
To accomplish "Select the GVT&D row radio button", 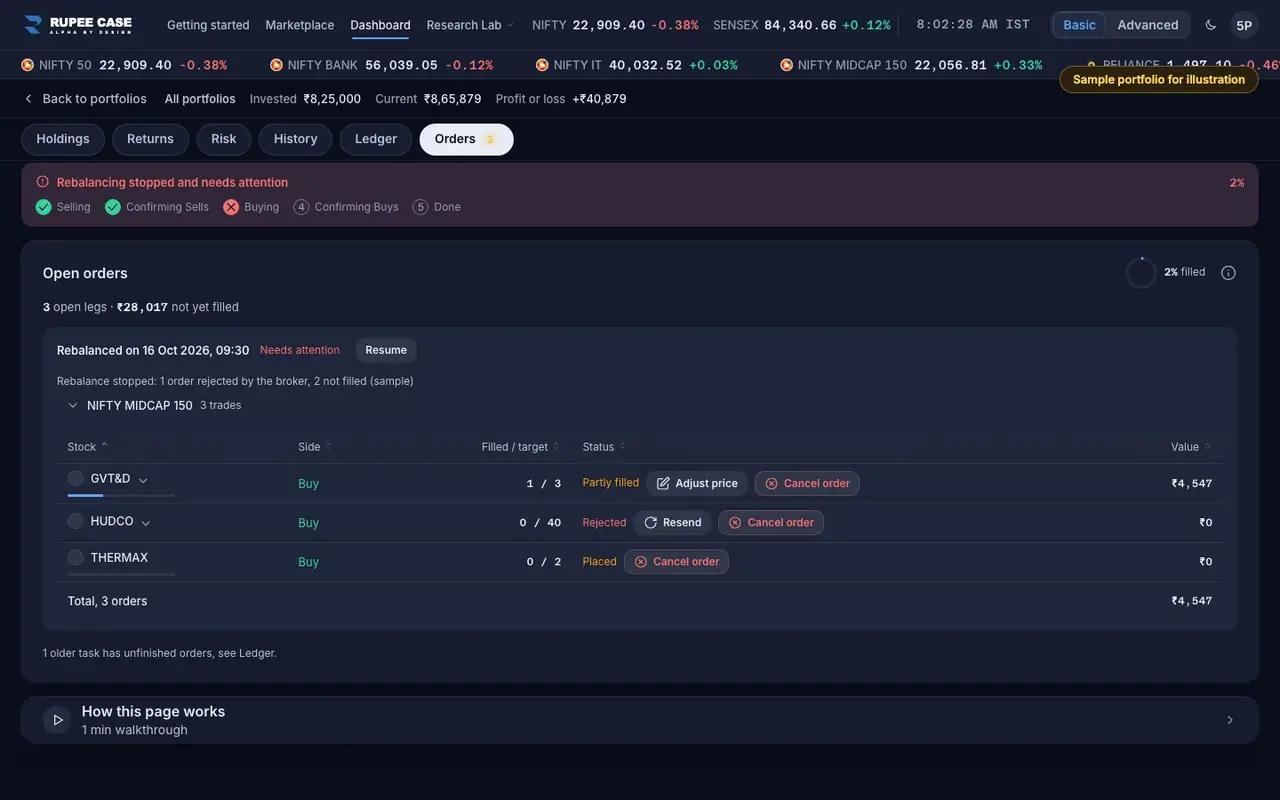I will (75, 479).
